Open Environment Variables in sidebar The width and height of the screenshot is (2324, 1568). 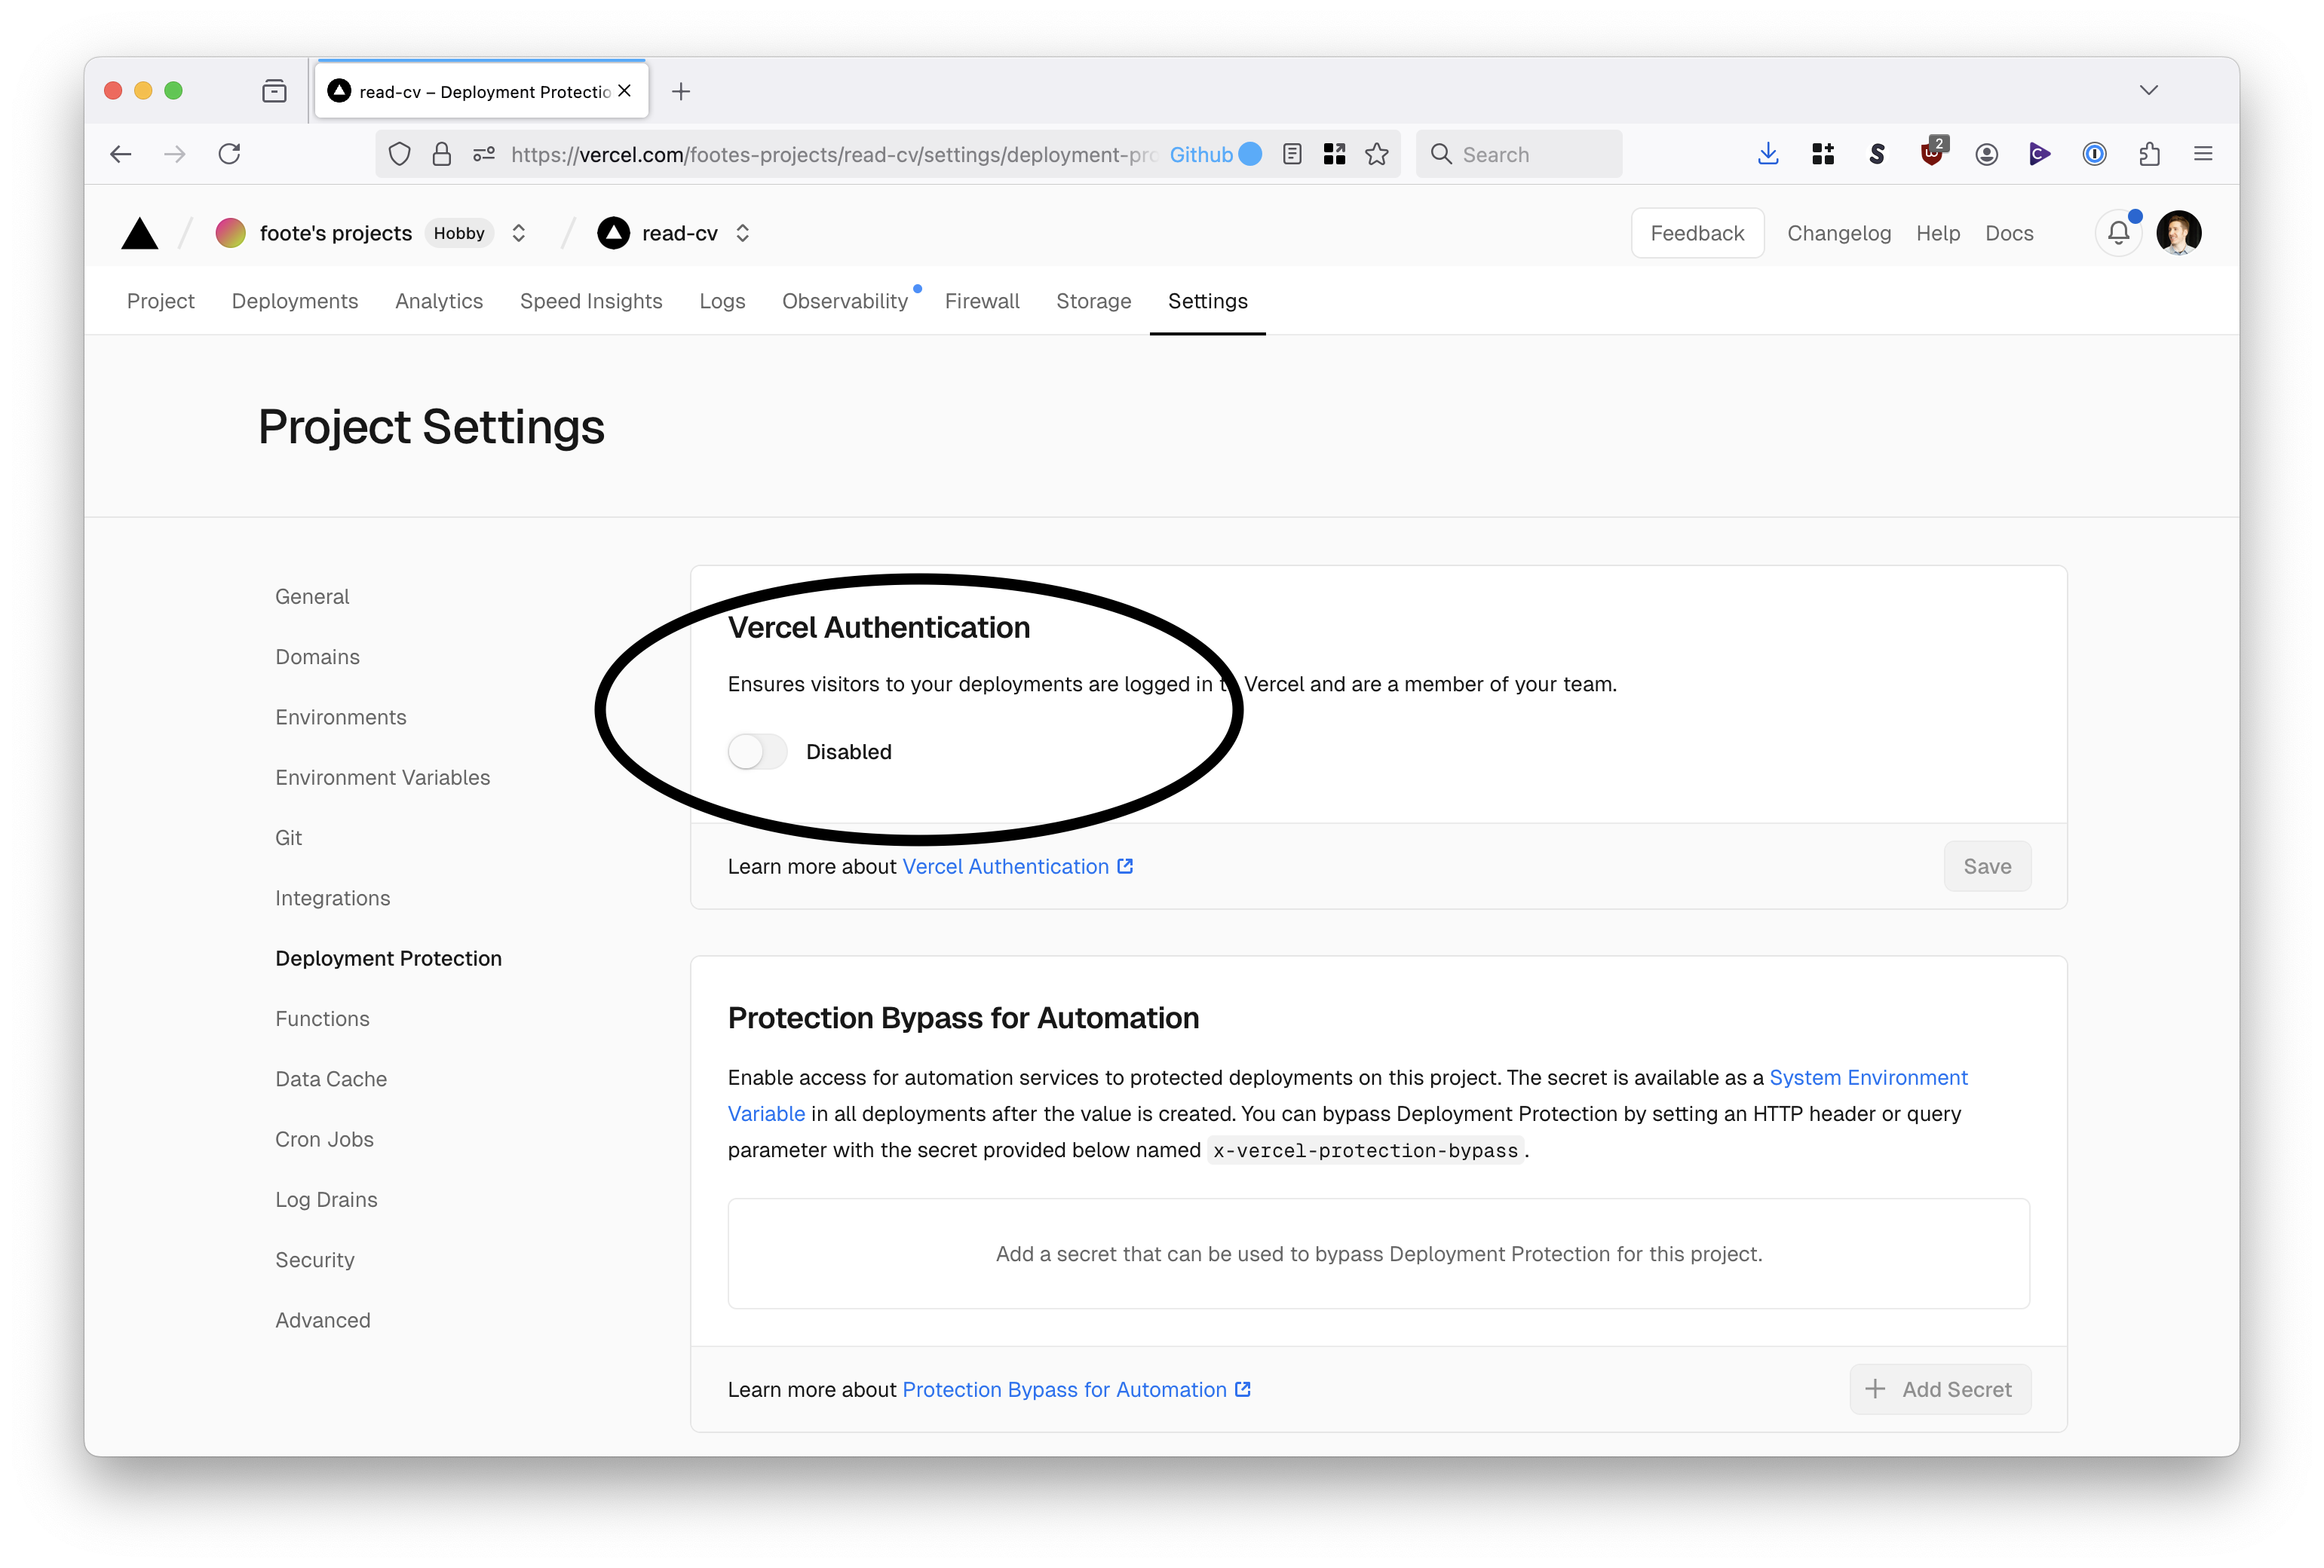(x=382, y=777)
